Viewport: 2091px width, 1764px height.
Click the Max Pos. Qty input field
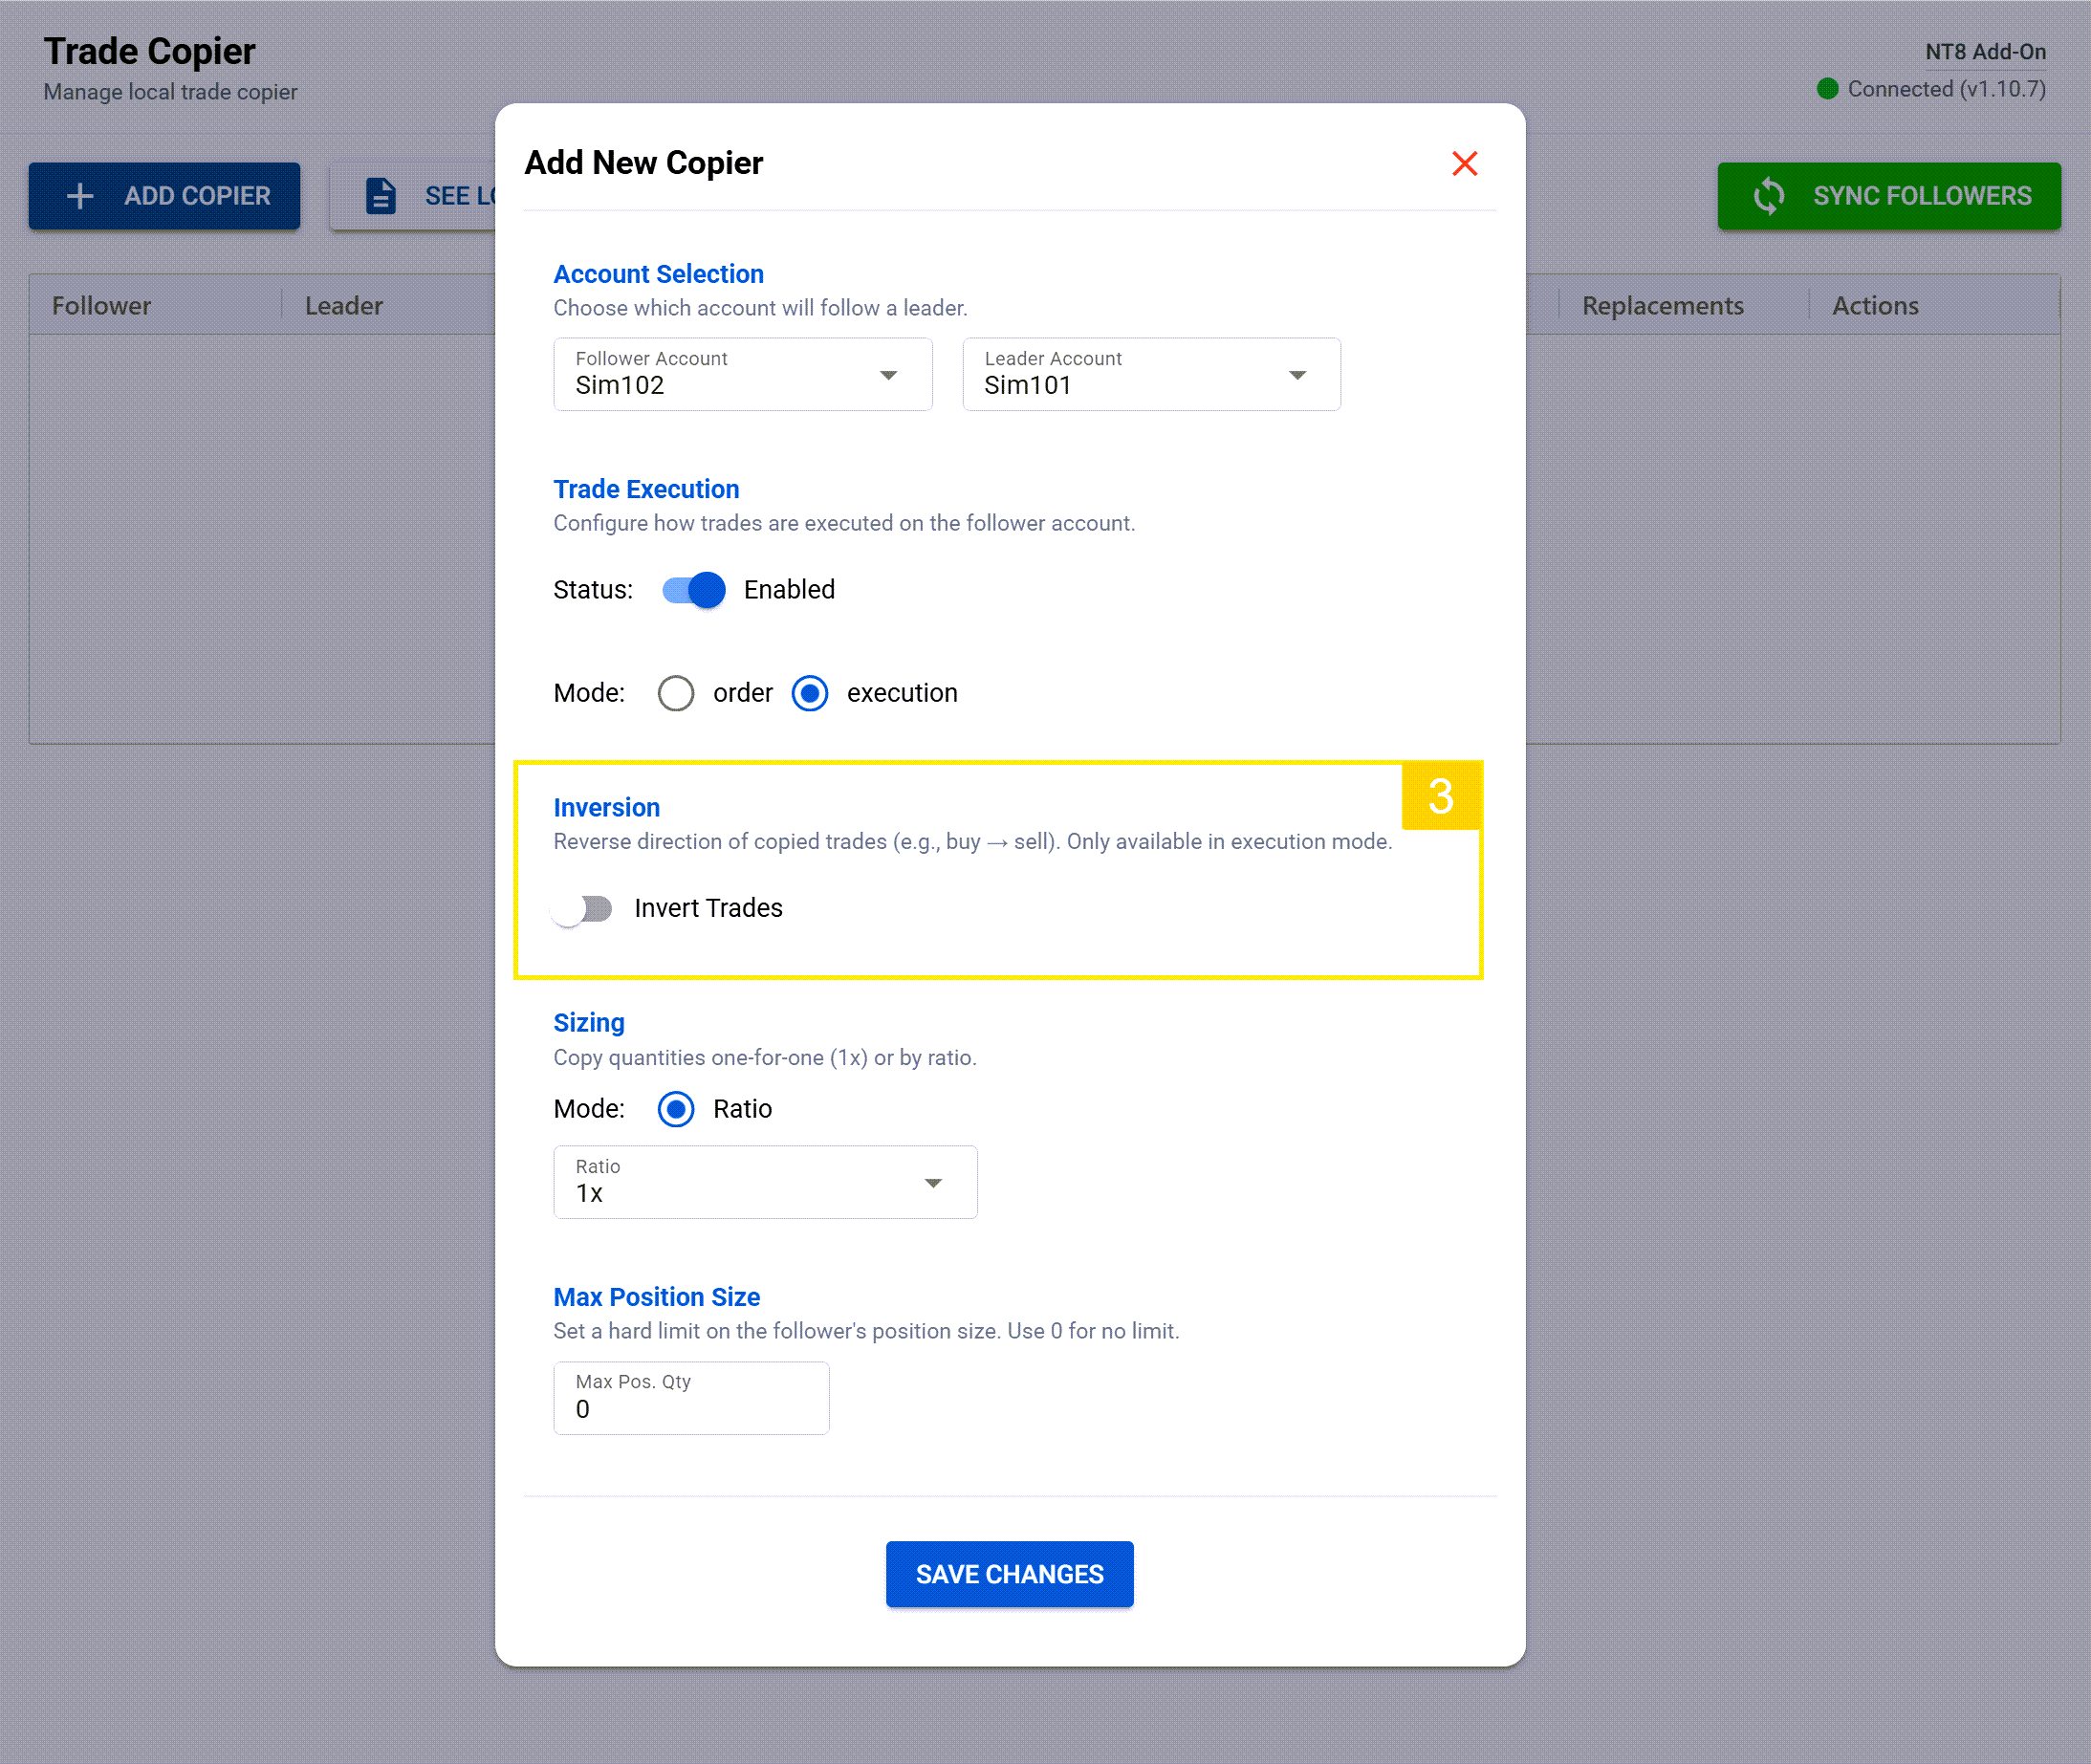tap(691, 1398)
